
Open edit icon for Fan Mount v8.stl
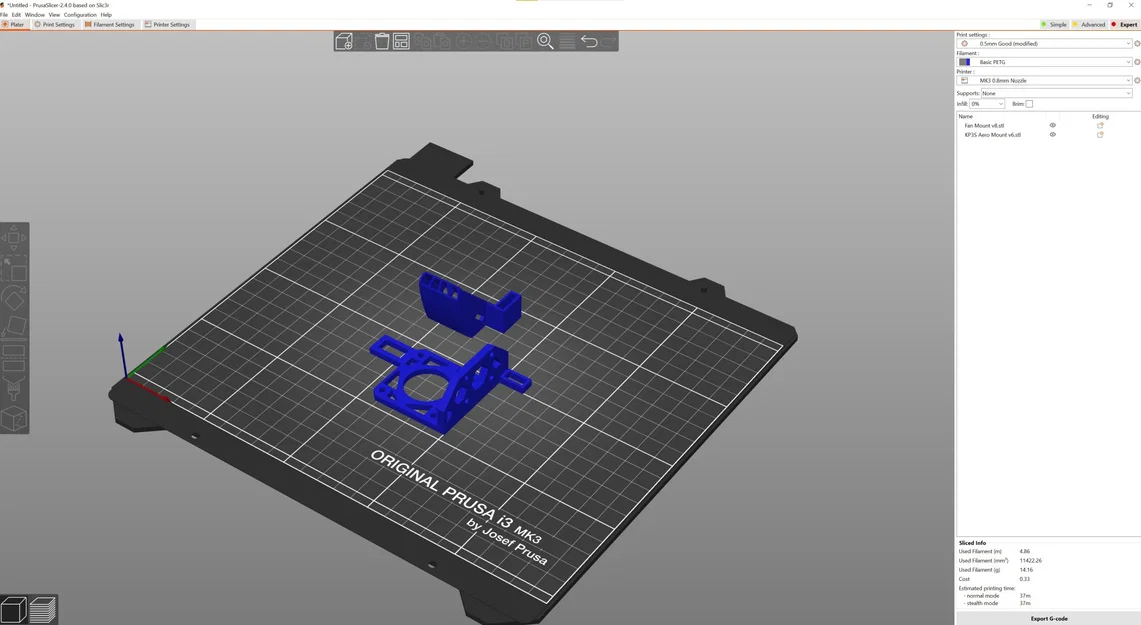1100,125
